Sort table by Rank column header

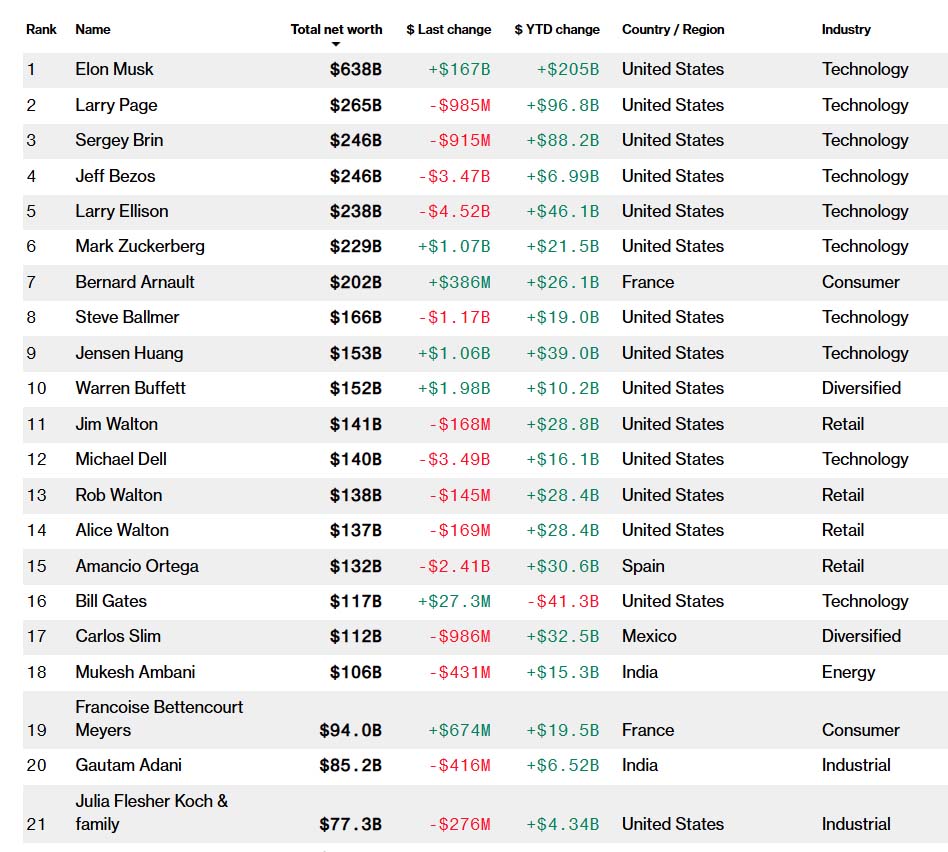41,29
